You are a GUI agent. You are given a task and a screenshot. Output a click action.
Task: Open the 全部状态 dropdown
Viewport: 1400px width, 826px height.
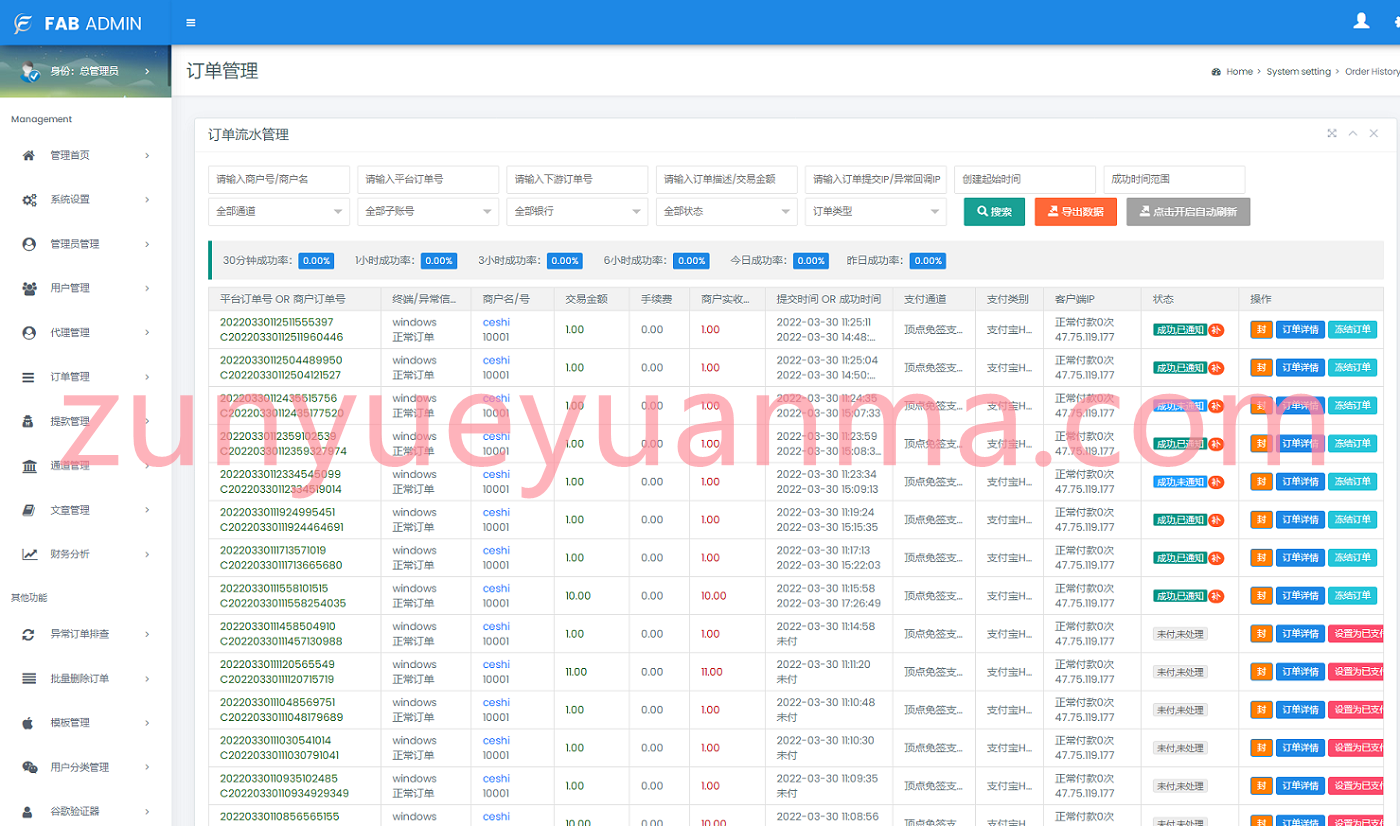click(x=726, y=212)
